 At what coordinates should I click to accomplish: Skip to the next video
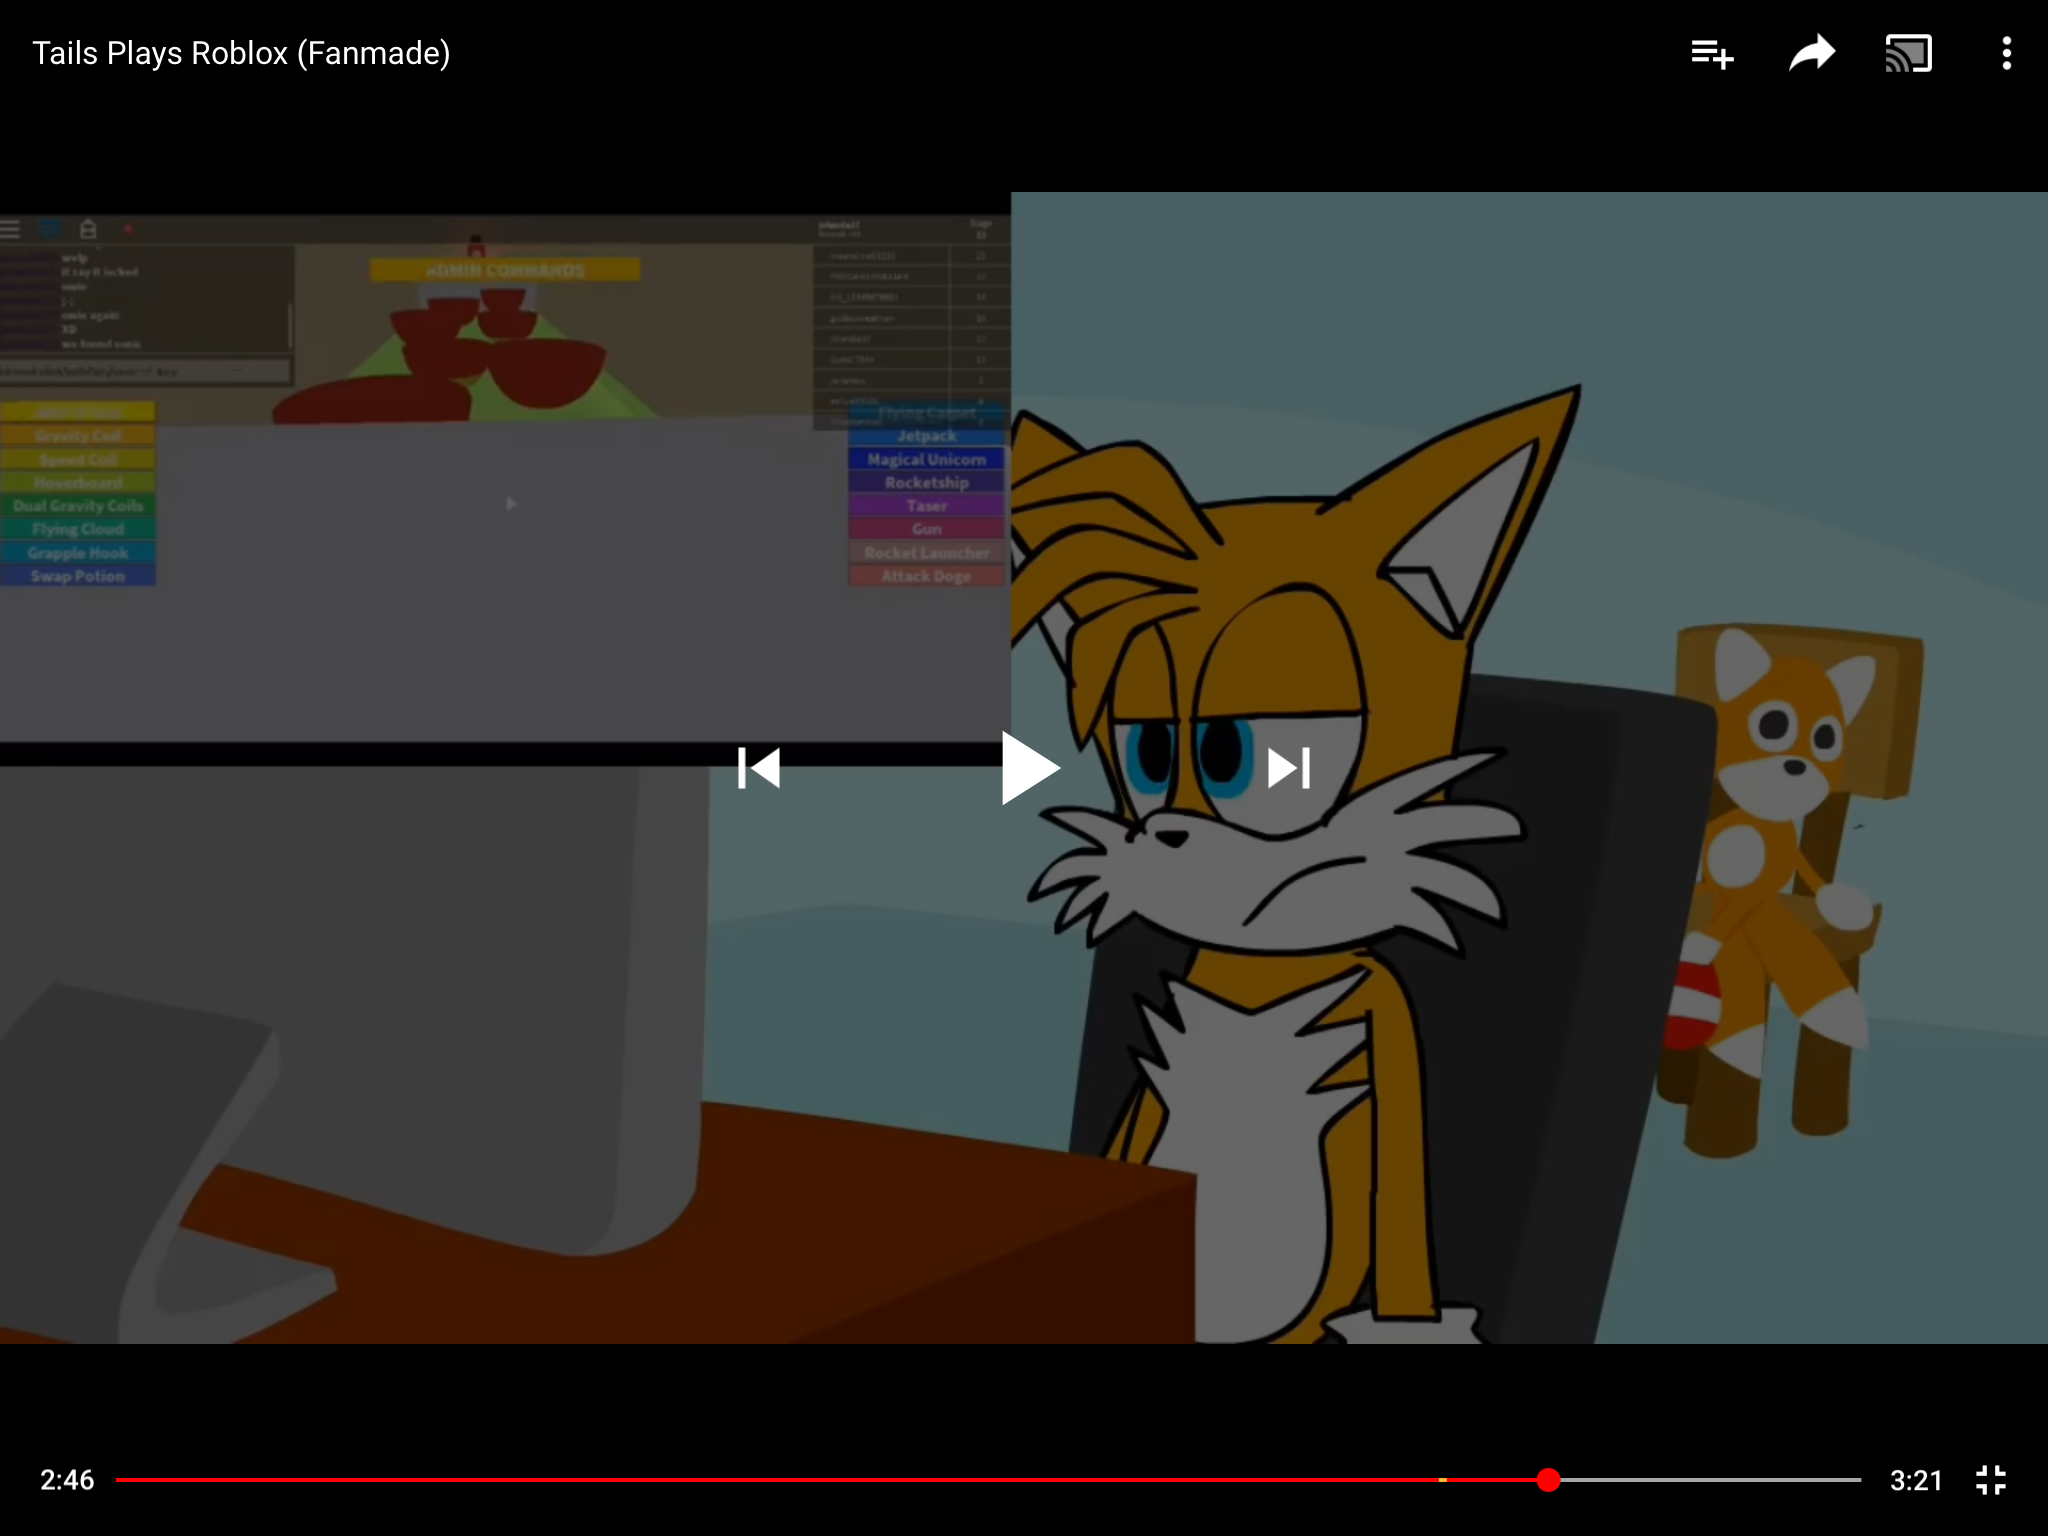(1289, 768)
